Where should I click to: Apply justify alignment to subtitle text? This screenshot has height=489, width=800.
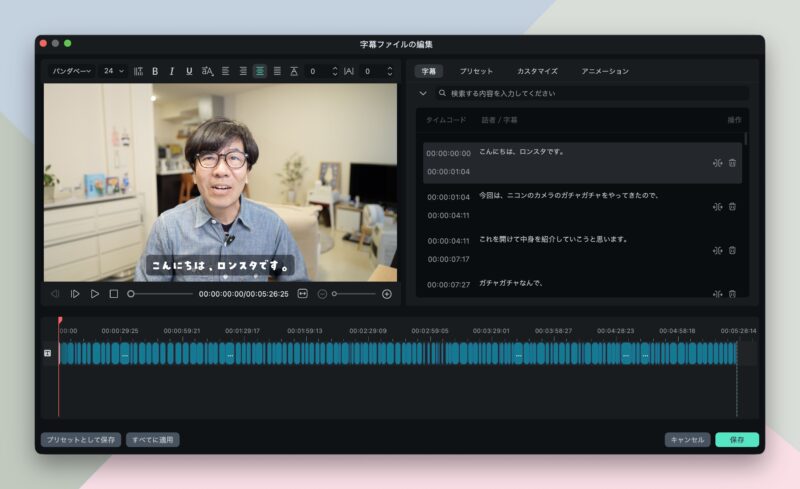click(277, 71)
